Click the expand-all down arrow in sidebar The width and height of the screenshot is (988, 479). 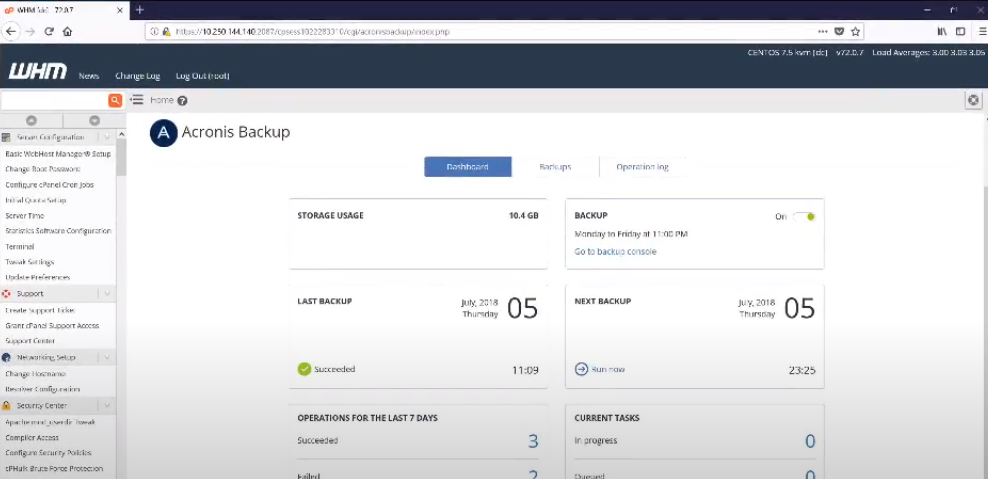95,120
